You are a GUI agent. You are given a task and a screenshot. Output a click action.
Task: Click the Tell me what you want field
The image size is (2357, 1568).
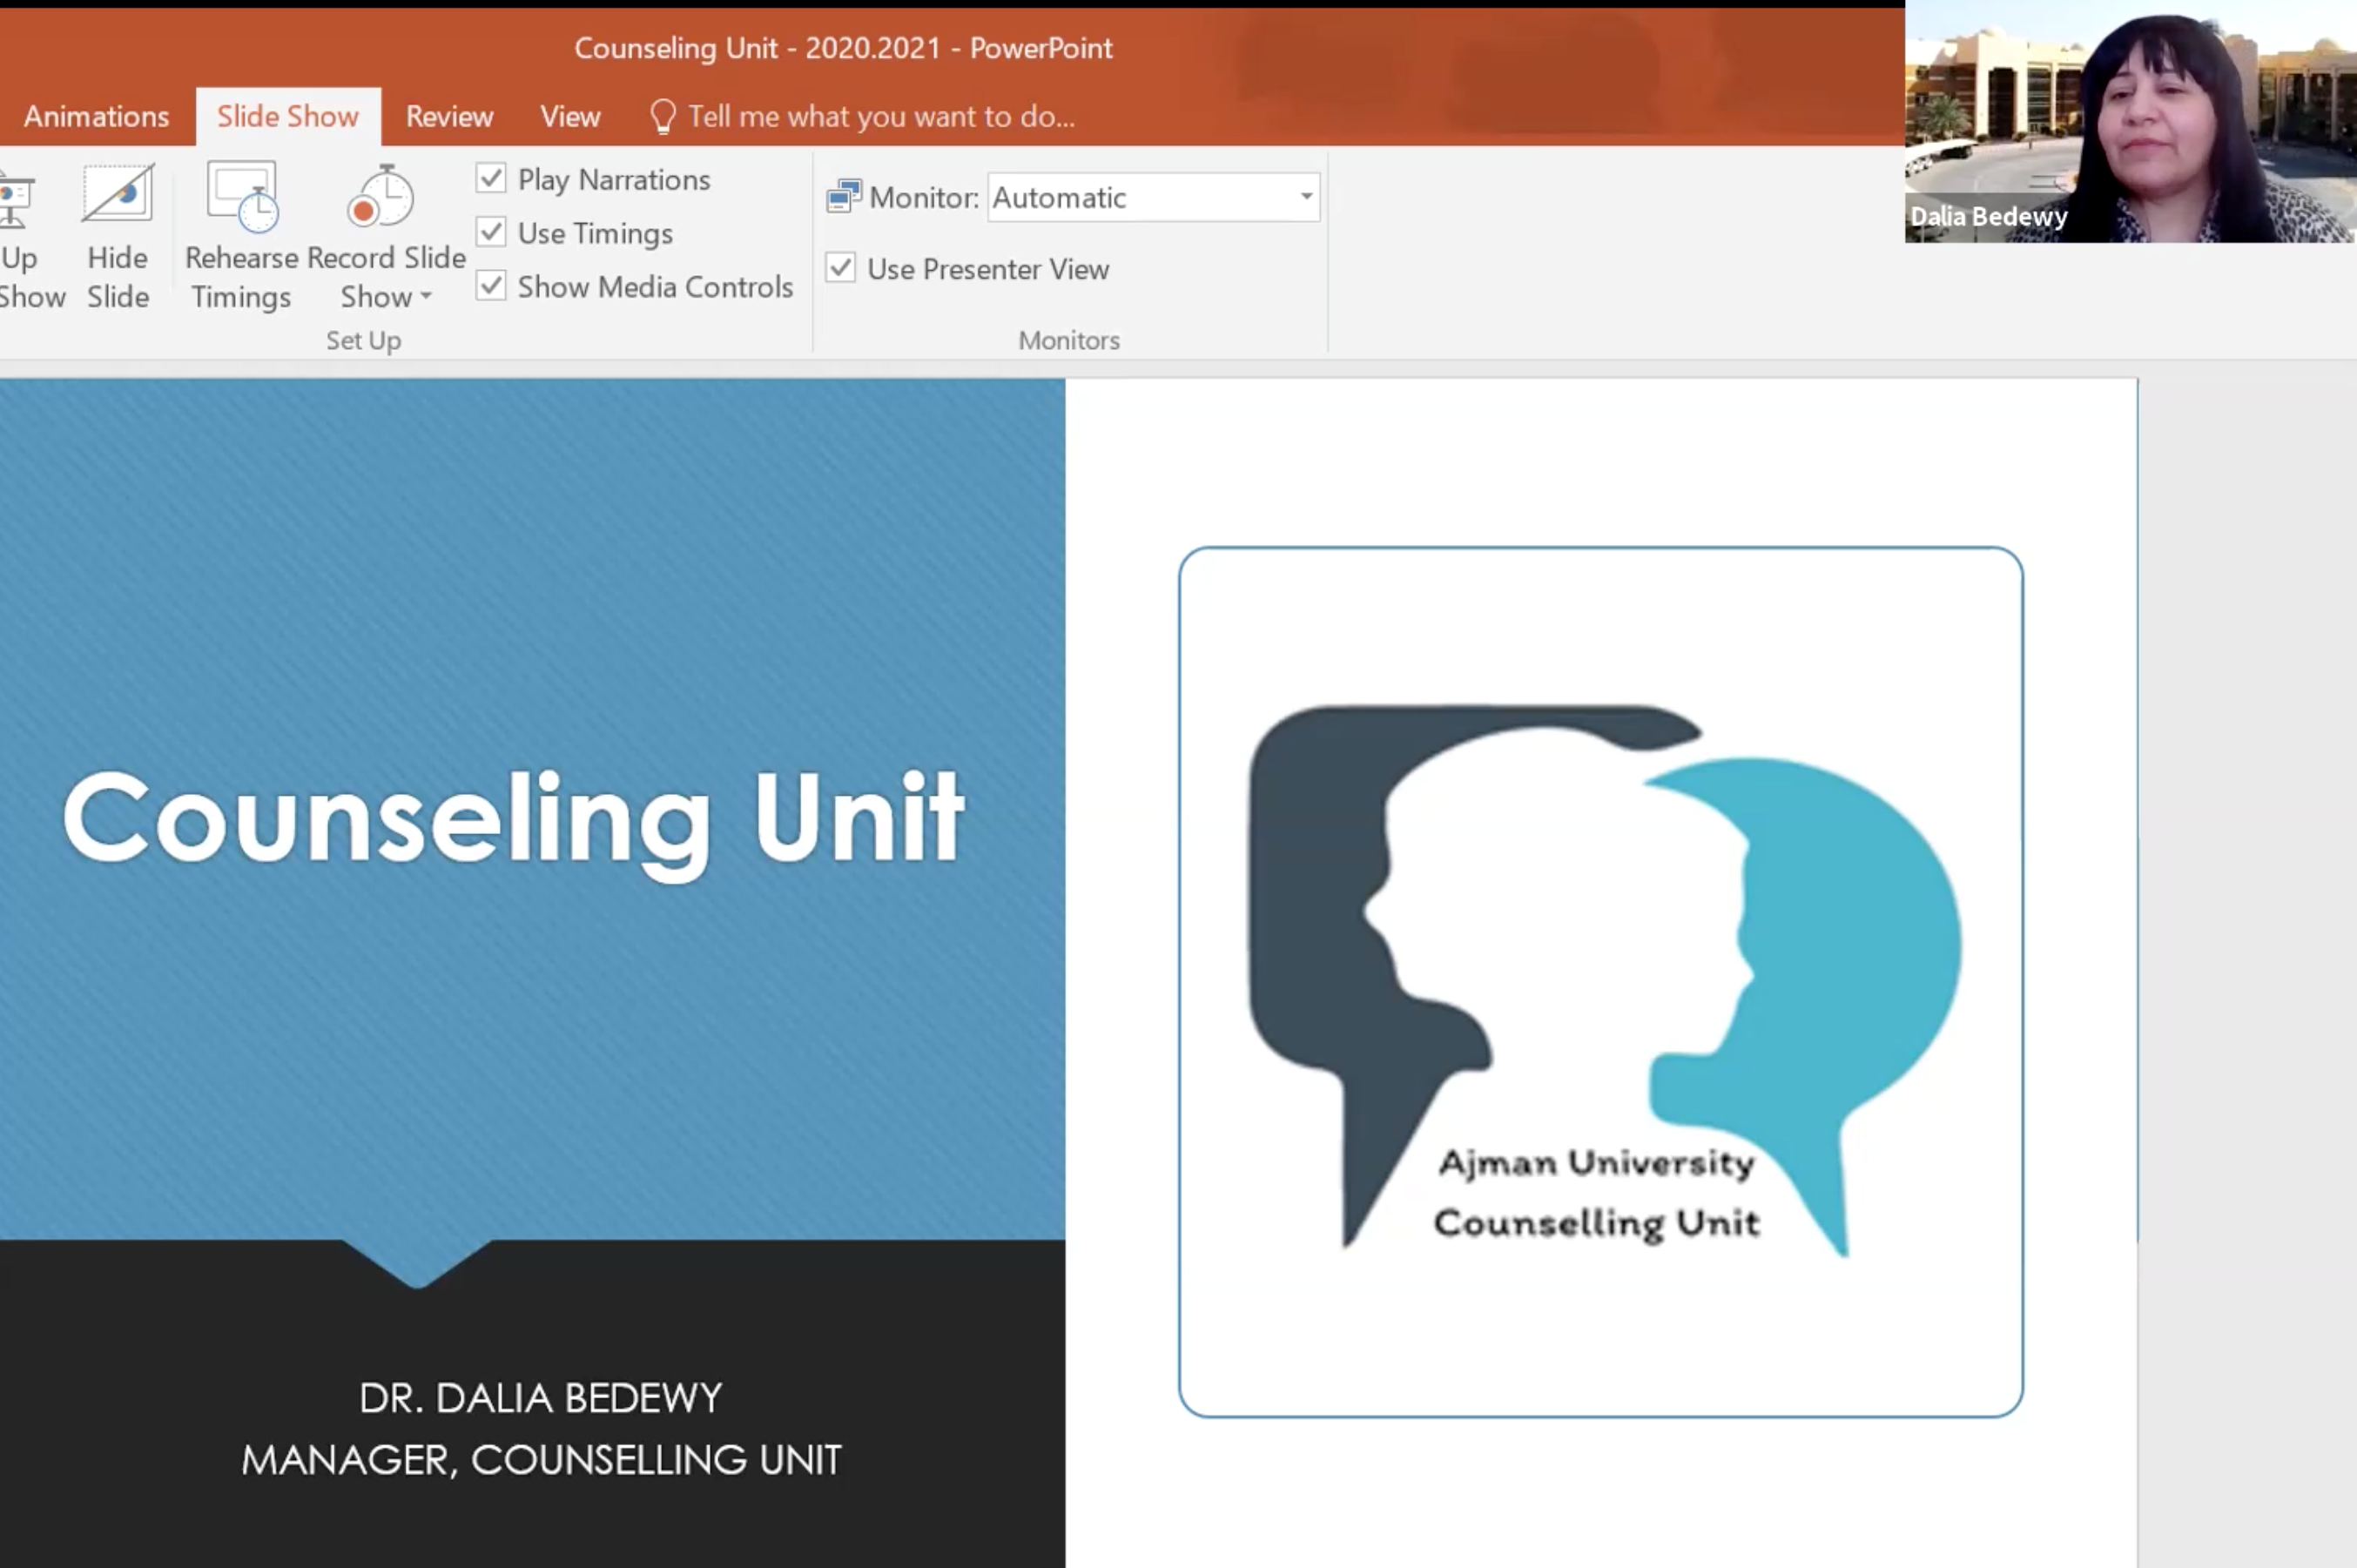(x=881, y=116)
